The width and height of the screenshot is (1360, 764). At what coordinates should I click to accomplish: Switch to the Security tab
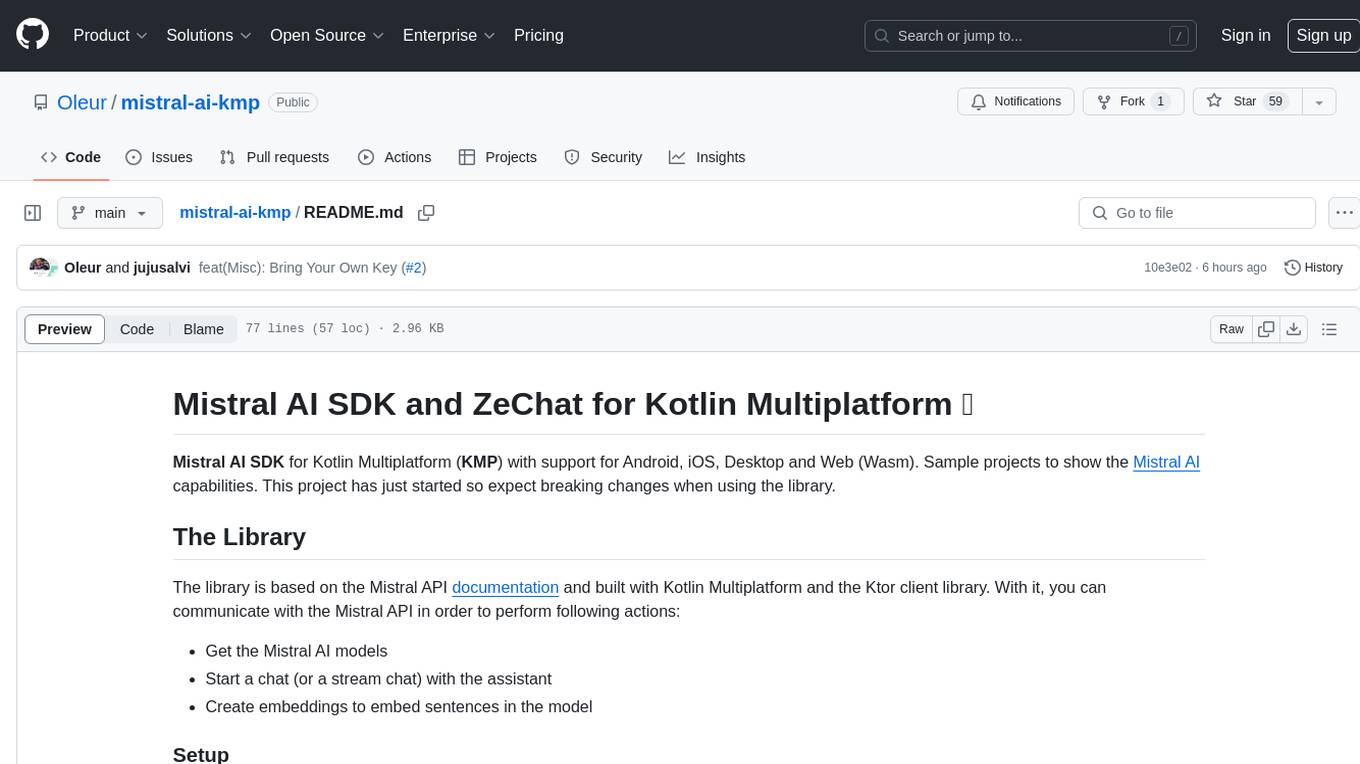click(603, 157)
